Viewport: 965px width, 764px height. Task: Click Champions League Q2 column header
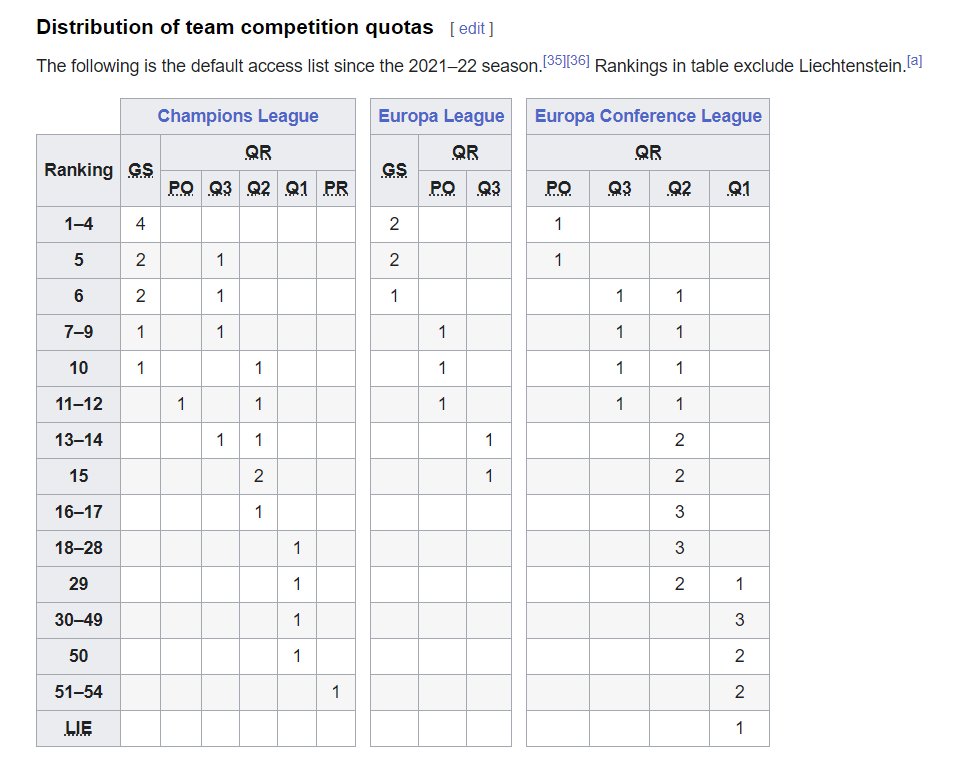258,188
